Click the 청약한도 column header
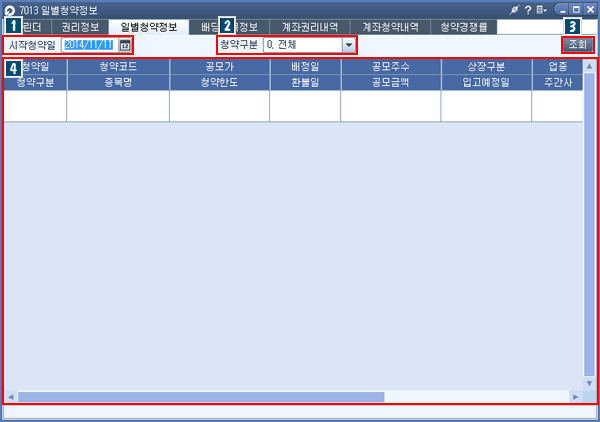Image resolution: width=600 pixels, height=422 pixels. pos(219,82)
